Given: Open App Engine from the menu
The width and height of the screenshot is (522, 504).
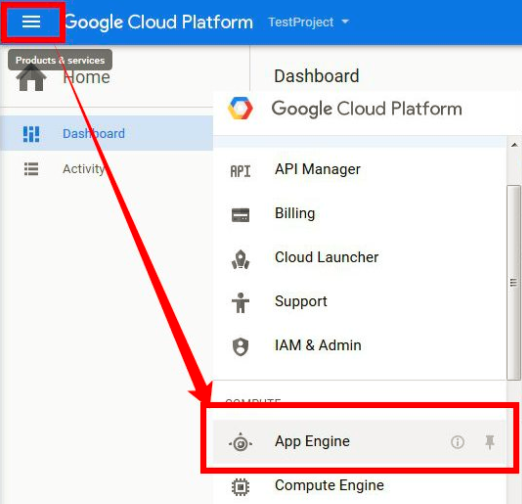Looking at the screenshot, I should [x=359, y=442].
